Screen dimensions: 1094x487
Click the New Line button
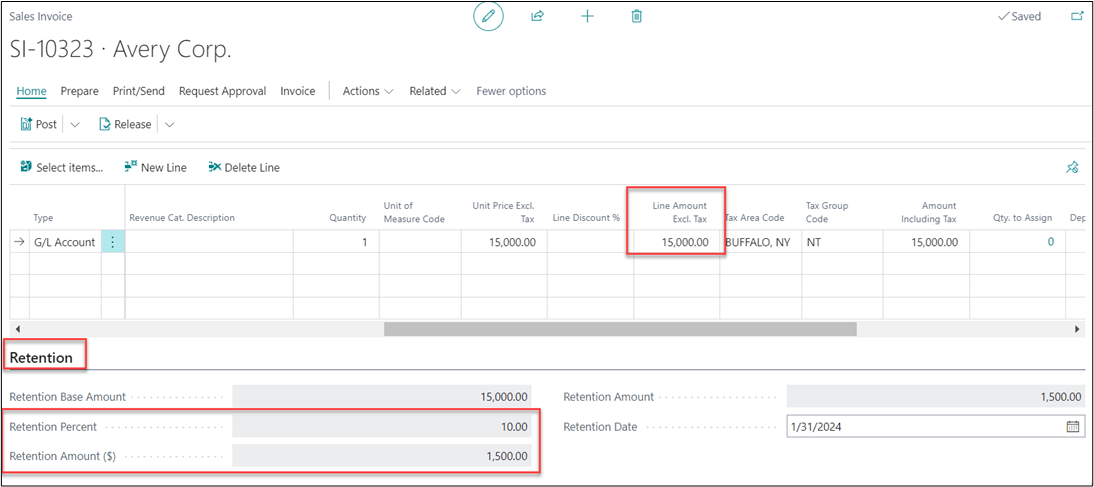click(156, 168)
